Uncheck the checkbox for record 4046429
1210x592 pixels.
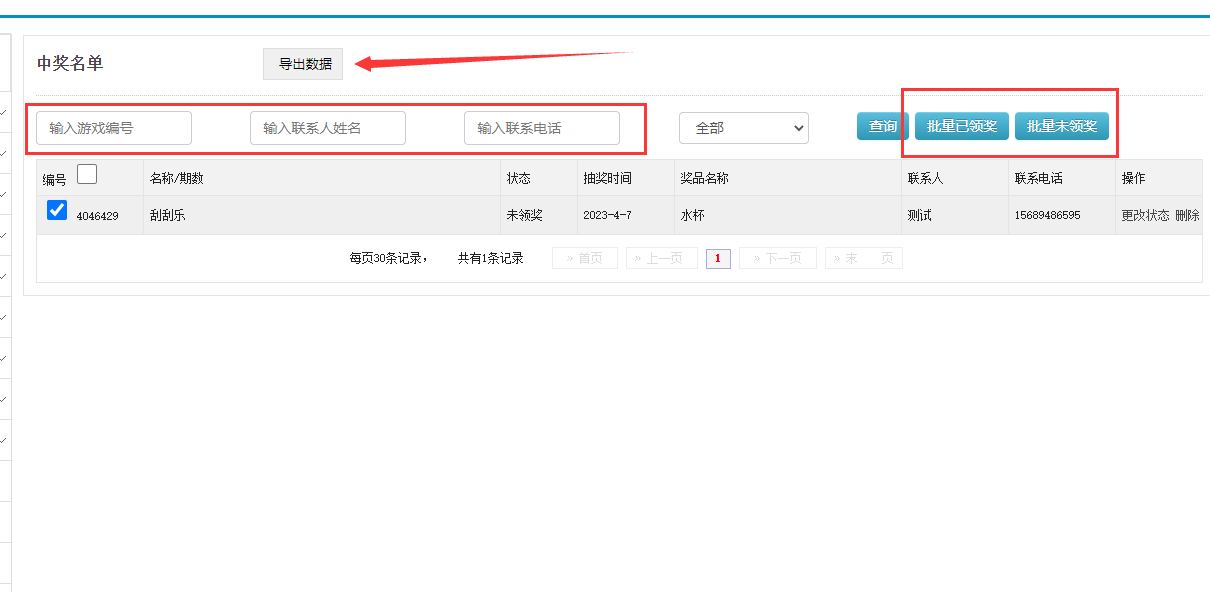57,211
